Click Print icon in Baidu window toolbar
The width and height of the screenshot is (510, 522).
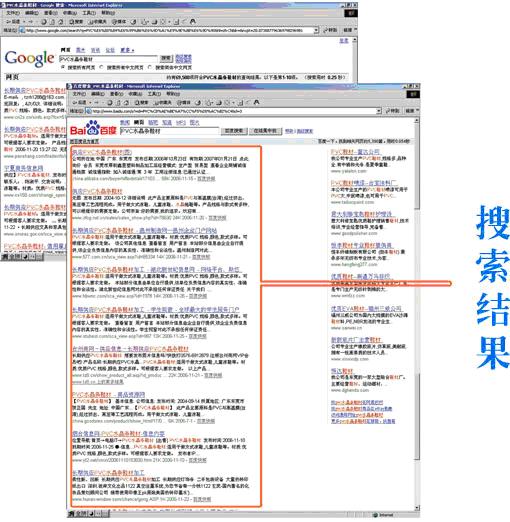[x=219, y=102]
